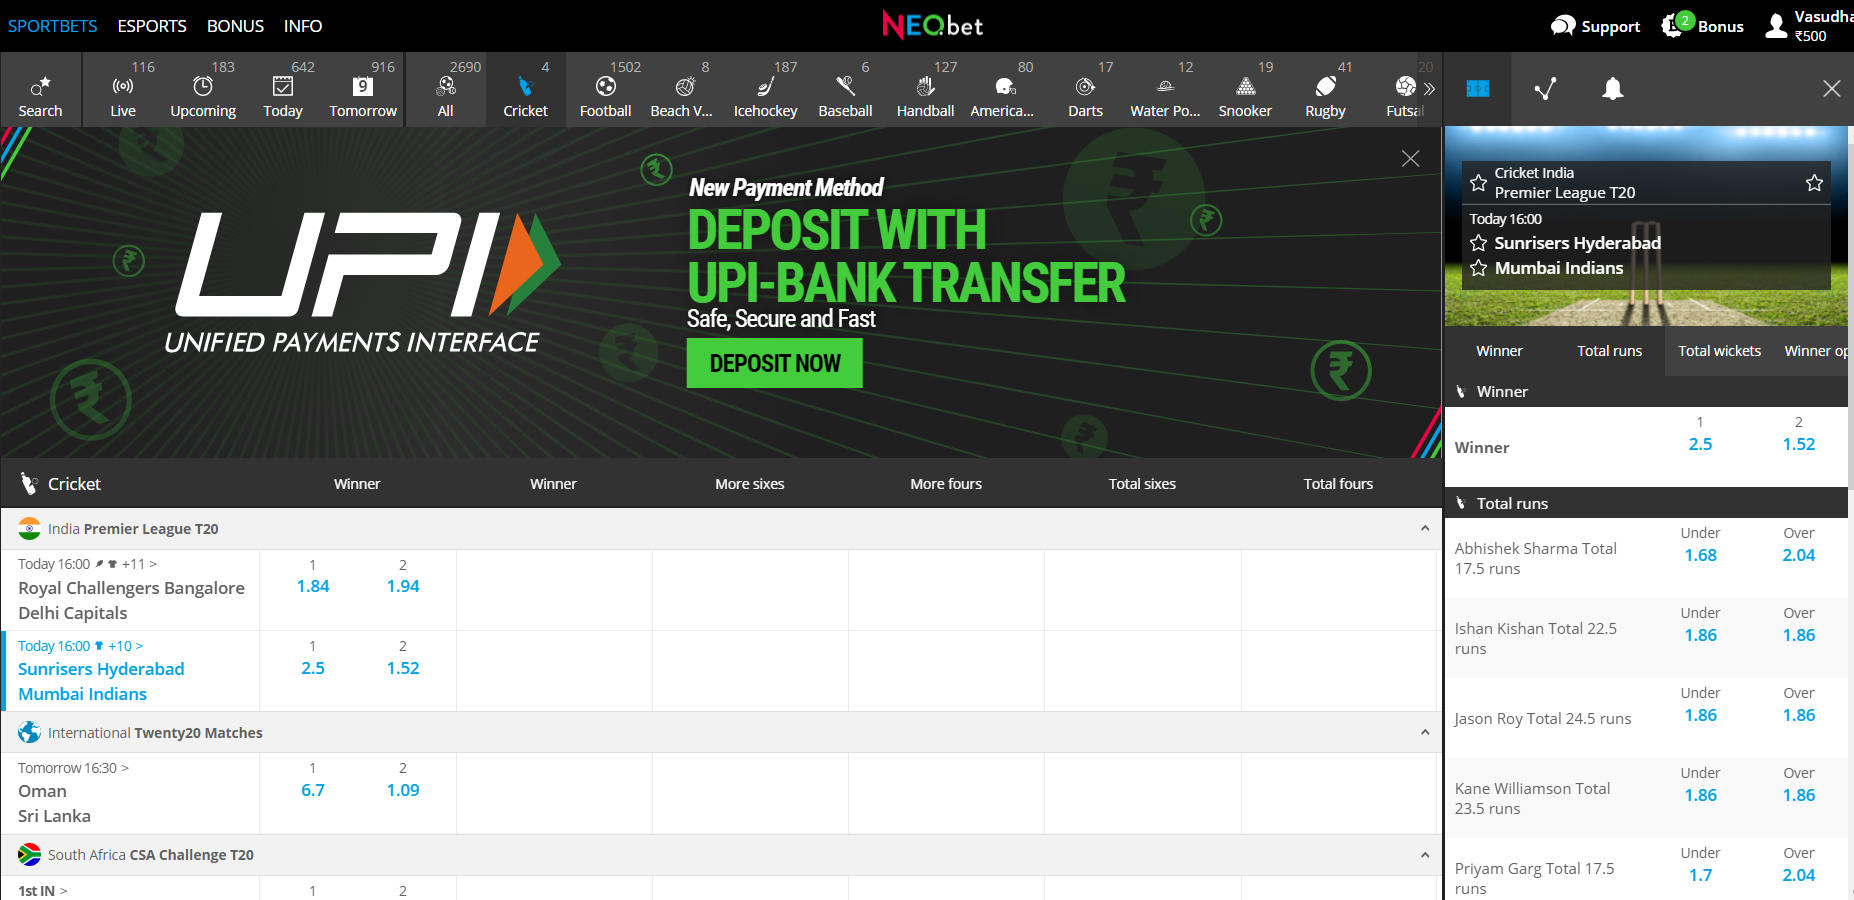
Task: Expand +10 markets for Sunrisers match
Action: (126, 646)
